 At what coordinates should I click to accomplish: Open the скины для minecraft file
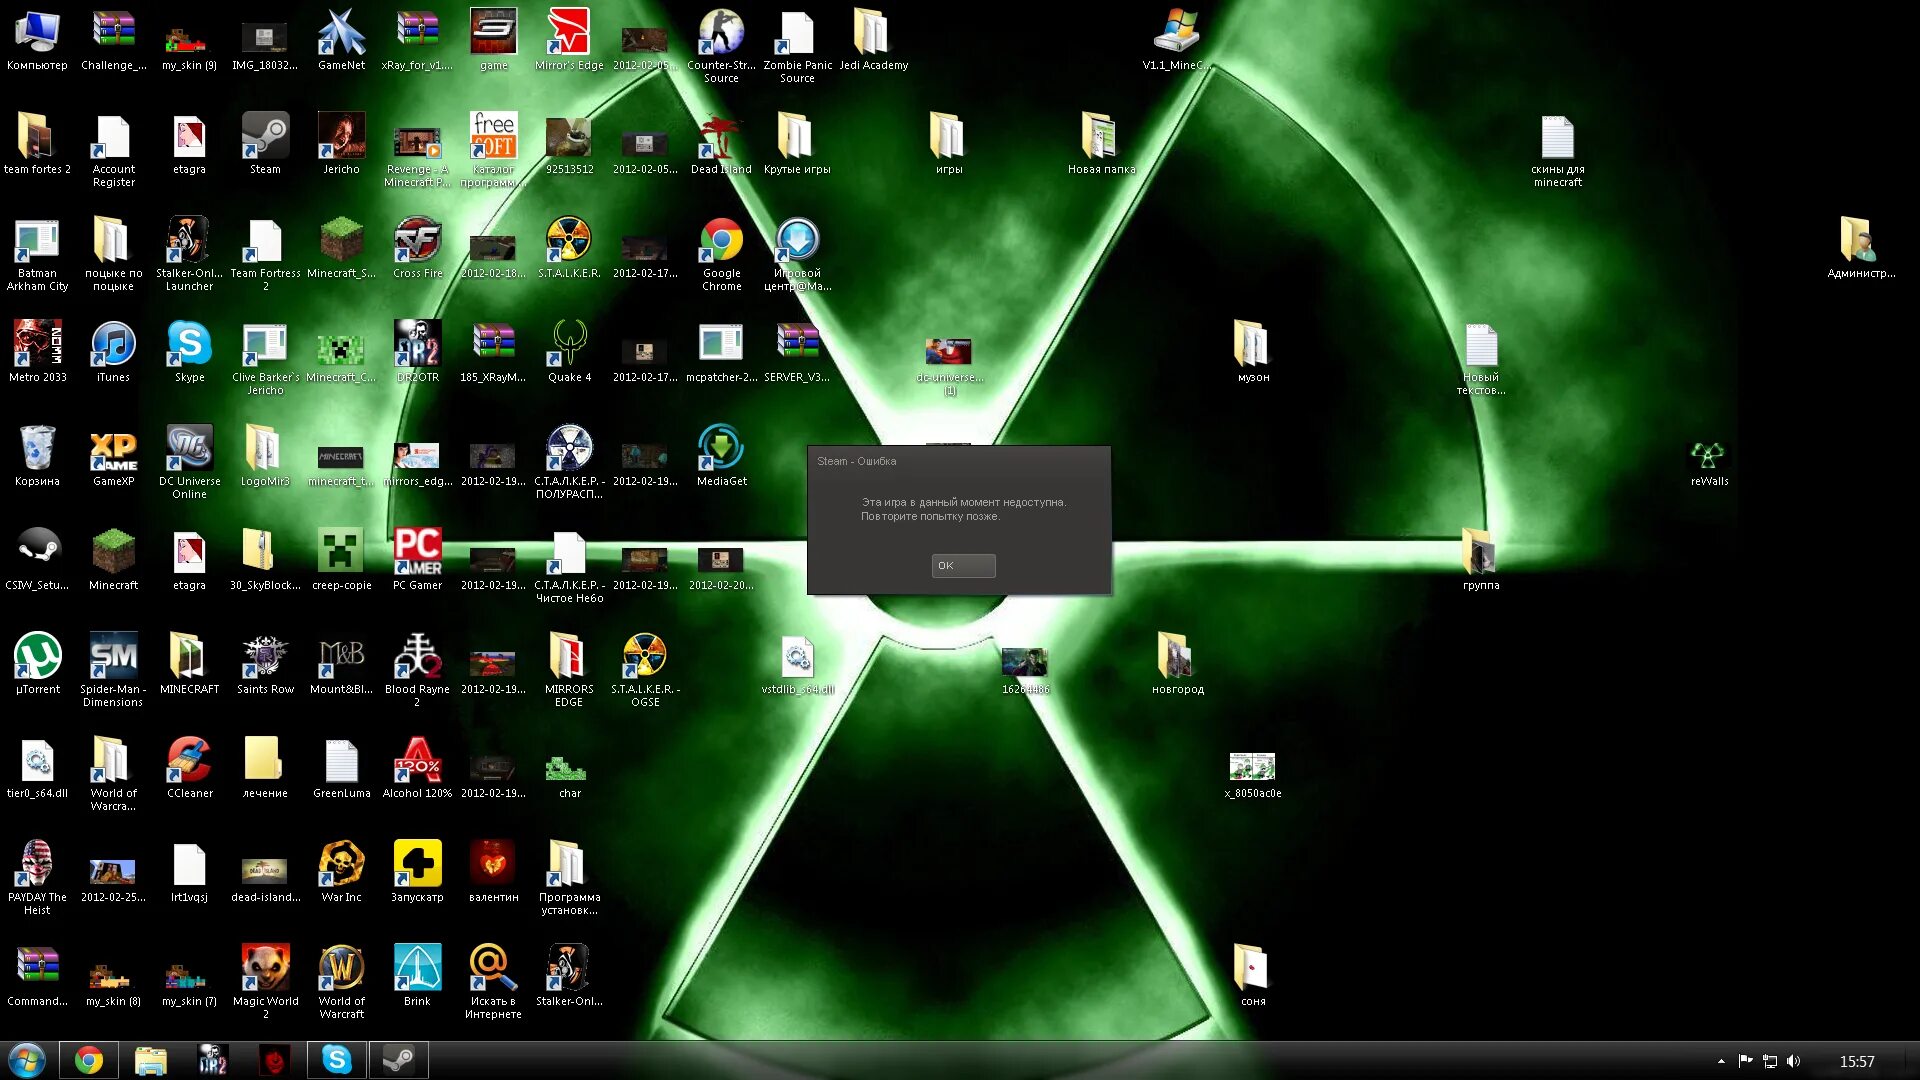[x=1557, y=136]
